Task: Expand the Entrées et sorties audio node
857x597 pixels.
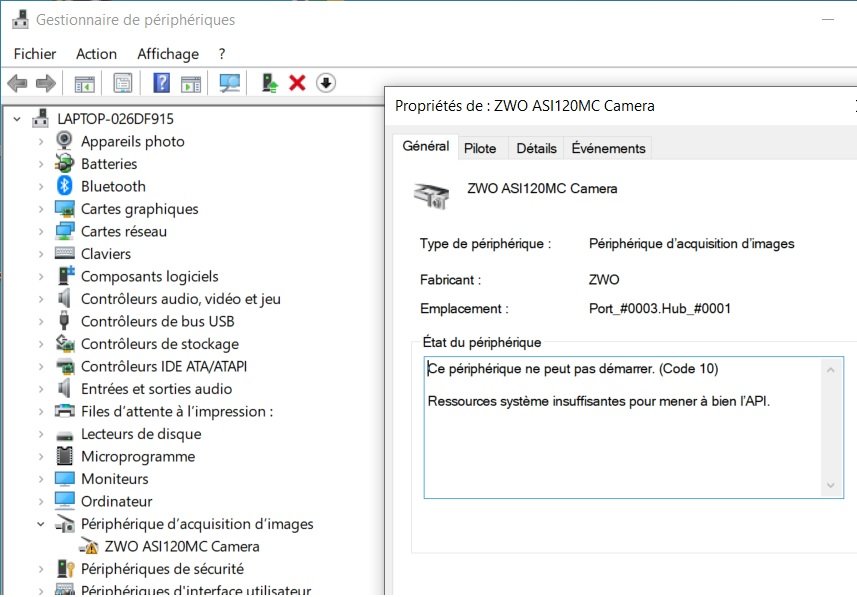Action: coord(40,389)
